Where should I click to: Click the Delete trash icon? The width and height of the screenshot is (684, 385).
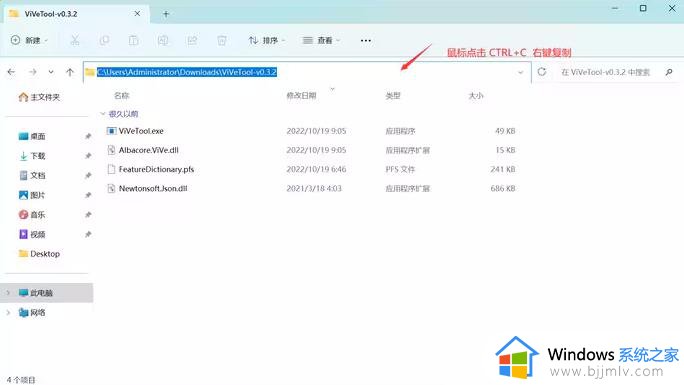(222, 40)
